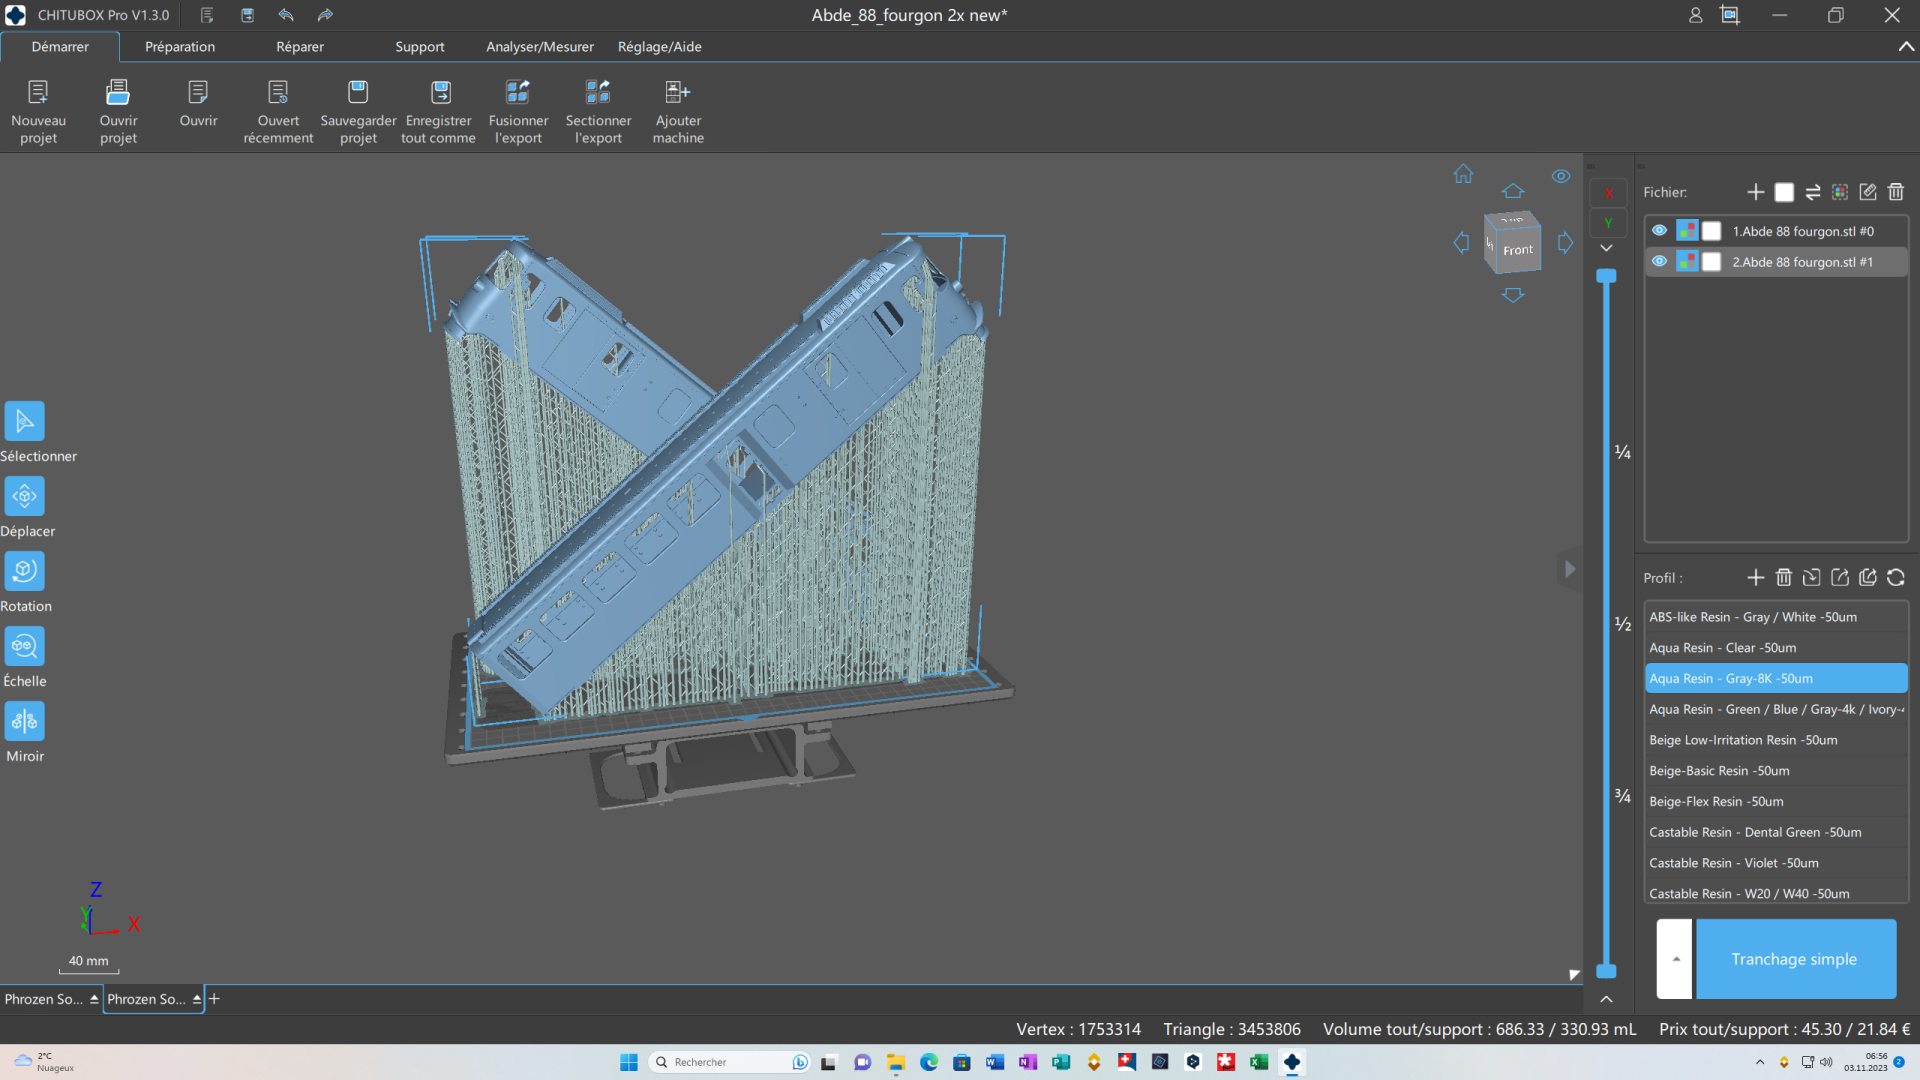Select the Rotation tool icon
This screenshot has height=1080, width=1920.
coord(24,571)
